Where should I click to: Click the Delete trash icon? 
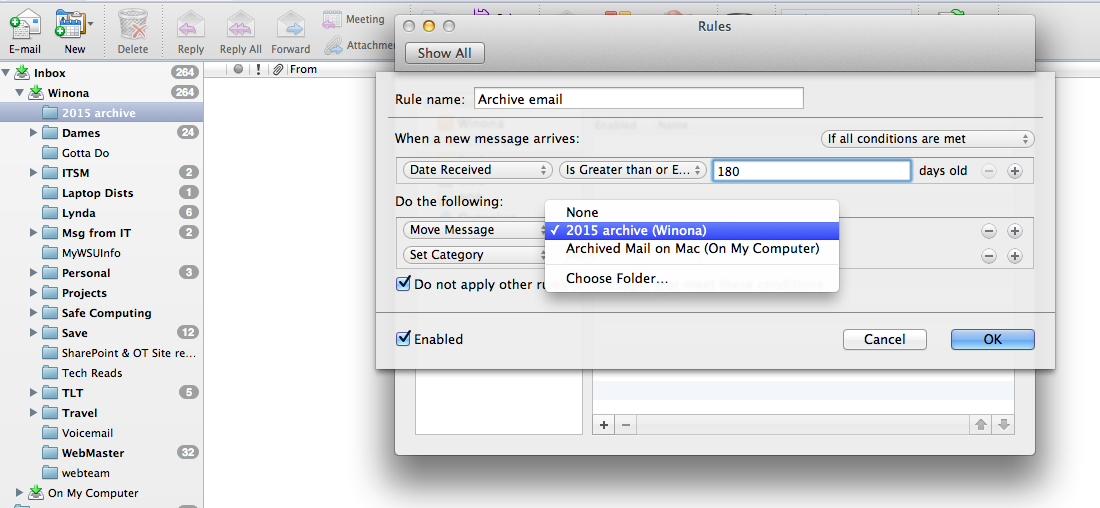click(x=133, y=24)
